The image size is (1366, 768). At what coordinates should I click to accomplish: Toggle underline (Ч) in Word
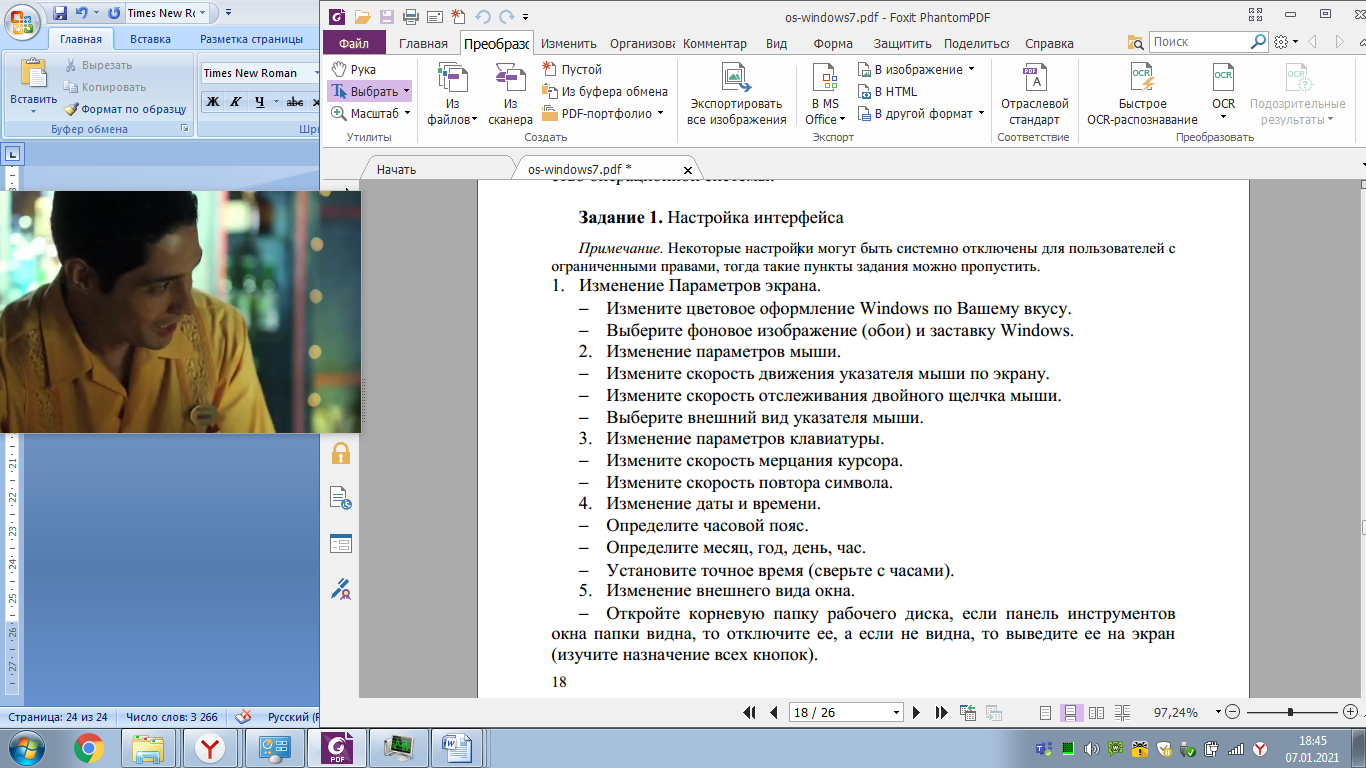pos(259,102)
